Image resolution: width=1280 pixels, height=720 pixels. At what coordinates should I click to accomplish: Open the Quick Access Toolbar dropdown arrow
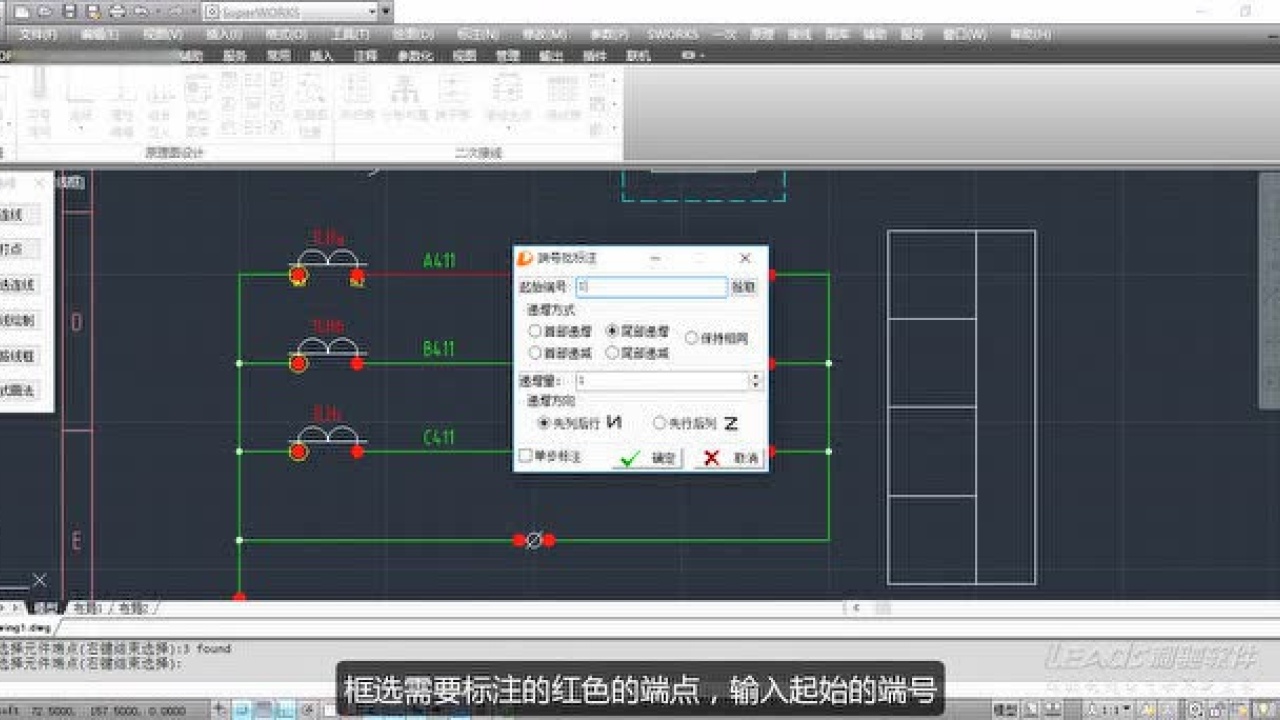pyautogui.click(x=388, y=10)
